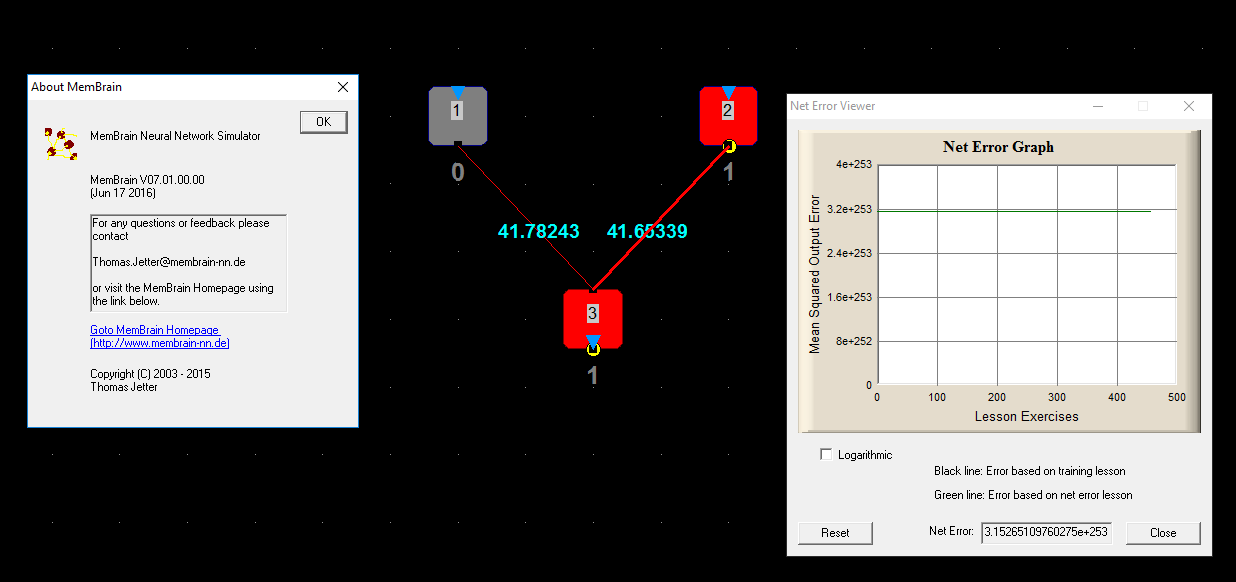Click the yellow output port of neuron 2
The width and height of the screenshot is (1236, 582).
[729, 147]
